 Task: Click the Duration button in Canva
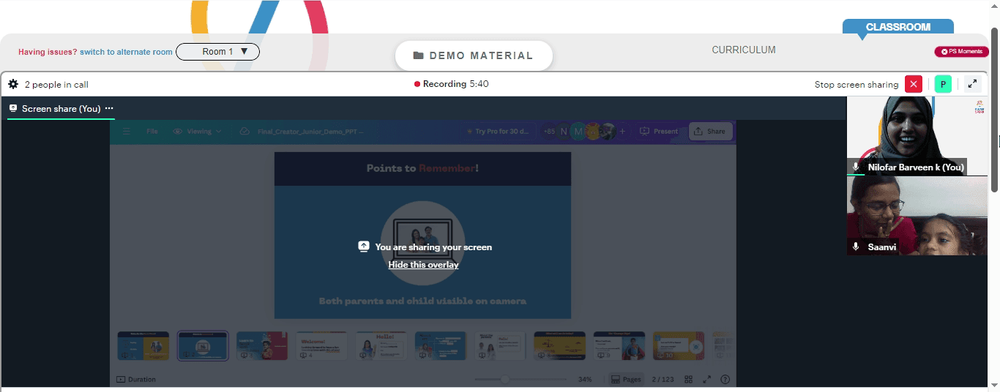click(x=136, y=379)
